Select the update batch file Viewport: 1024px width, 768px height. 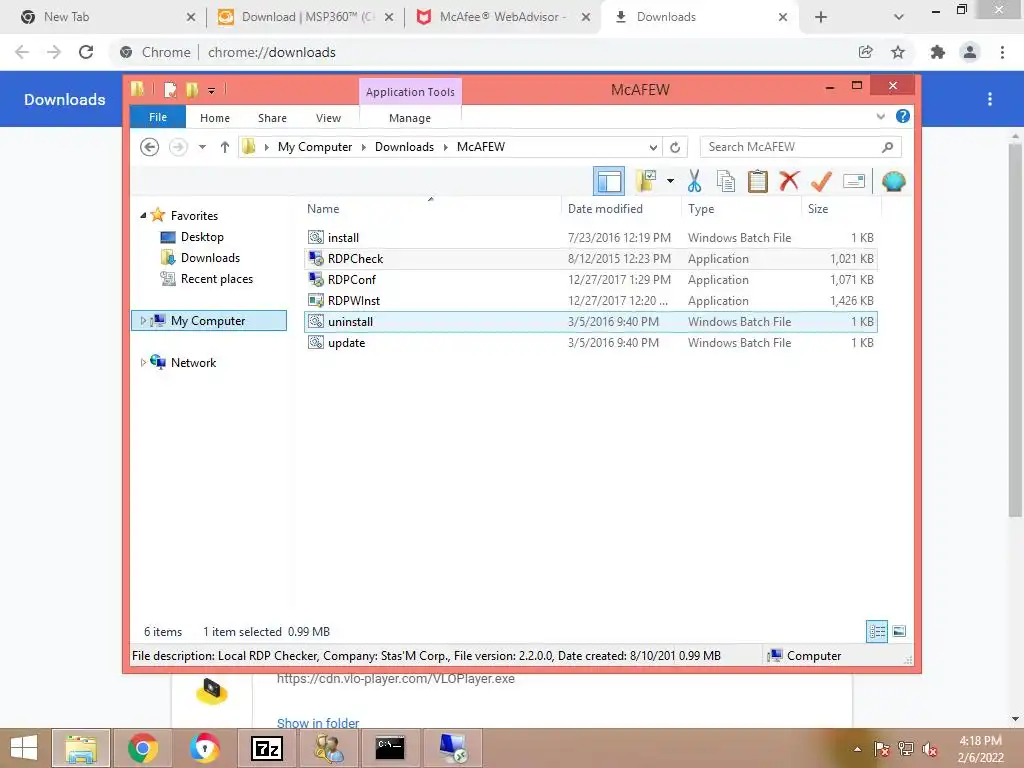(x=590, y=343)
